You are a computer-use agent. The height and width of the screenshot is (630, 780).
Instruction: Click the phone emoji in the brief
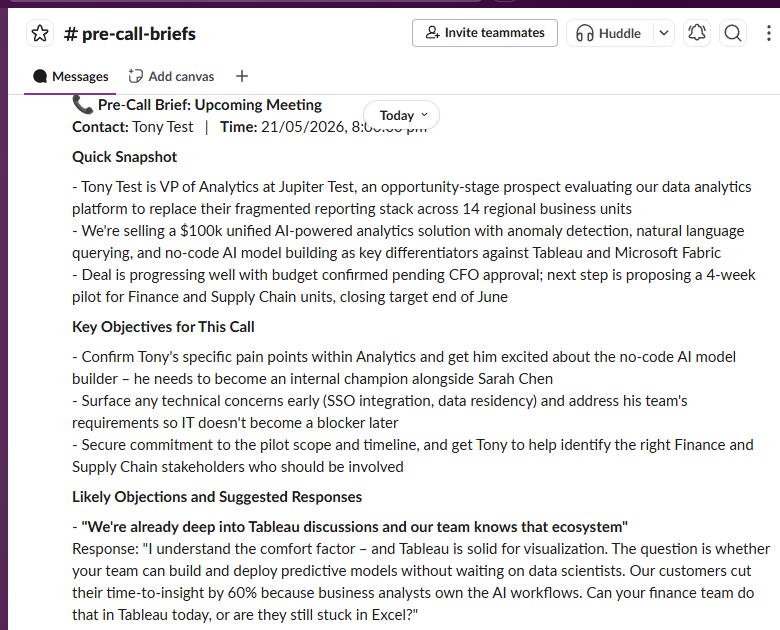click(x=83, y=105)
